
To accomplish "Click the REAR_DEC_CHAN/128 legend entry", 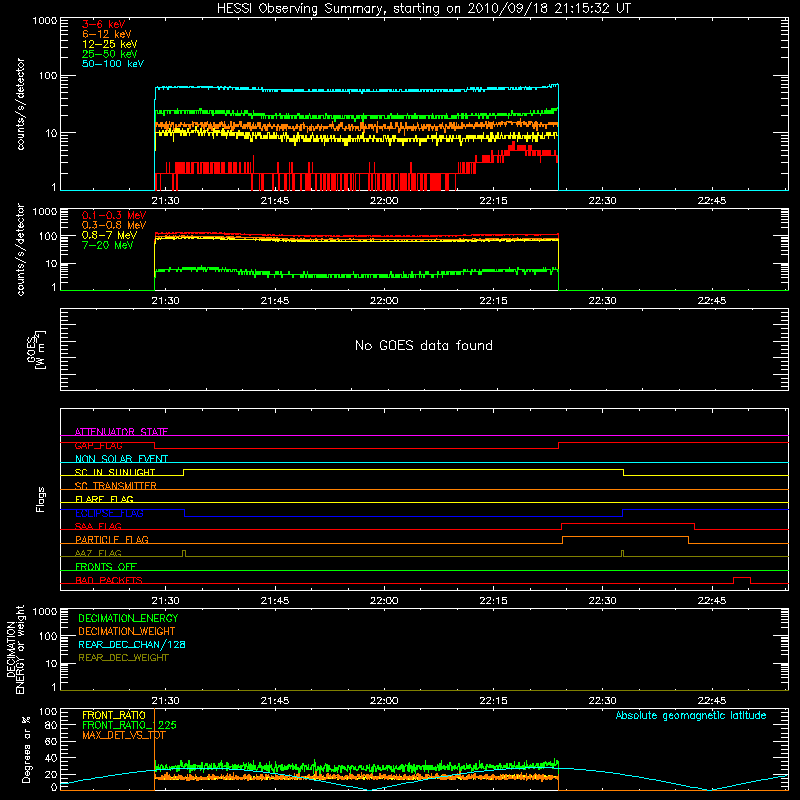I will click(x=132, y=644).
